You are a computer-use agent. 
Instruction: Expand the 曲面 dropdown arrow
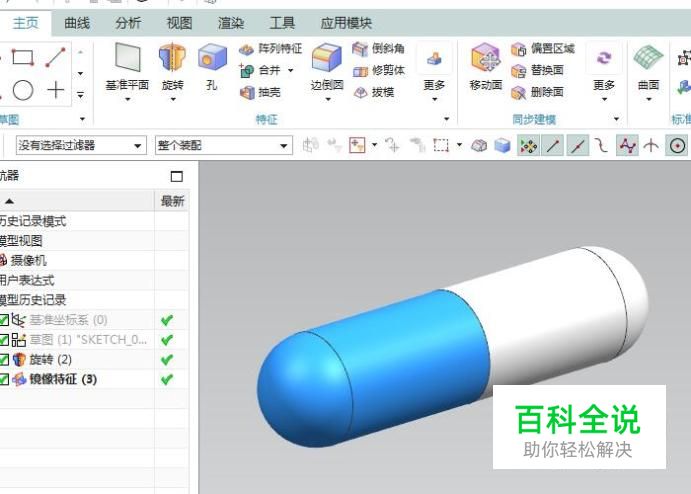point(648,99)
